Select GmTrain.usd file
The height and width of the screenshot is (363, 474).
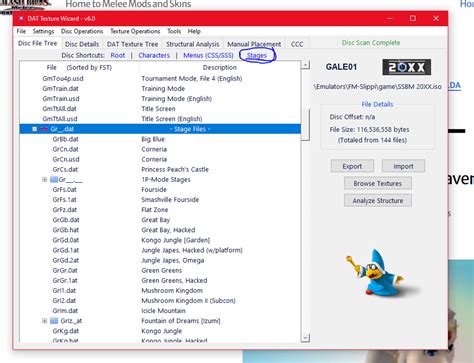tap(160, 99)
